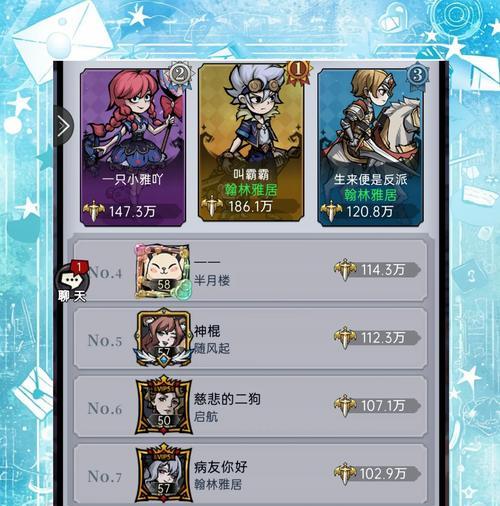Select the third-place card 生来便是反派
The height and width of the screenshot is (506, 500).
coord(370,148)
